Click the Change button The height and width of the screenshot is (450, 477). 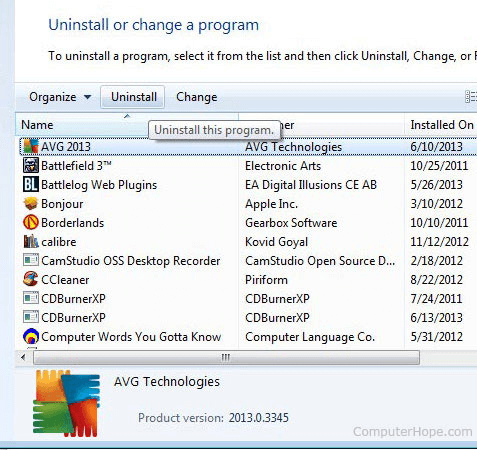coord(197,97)
